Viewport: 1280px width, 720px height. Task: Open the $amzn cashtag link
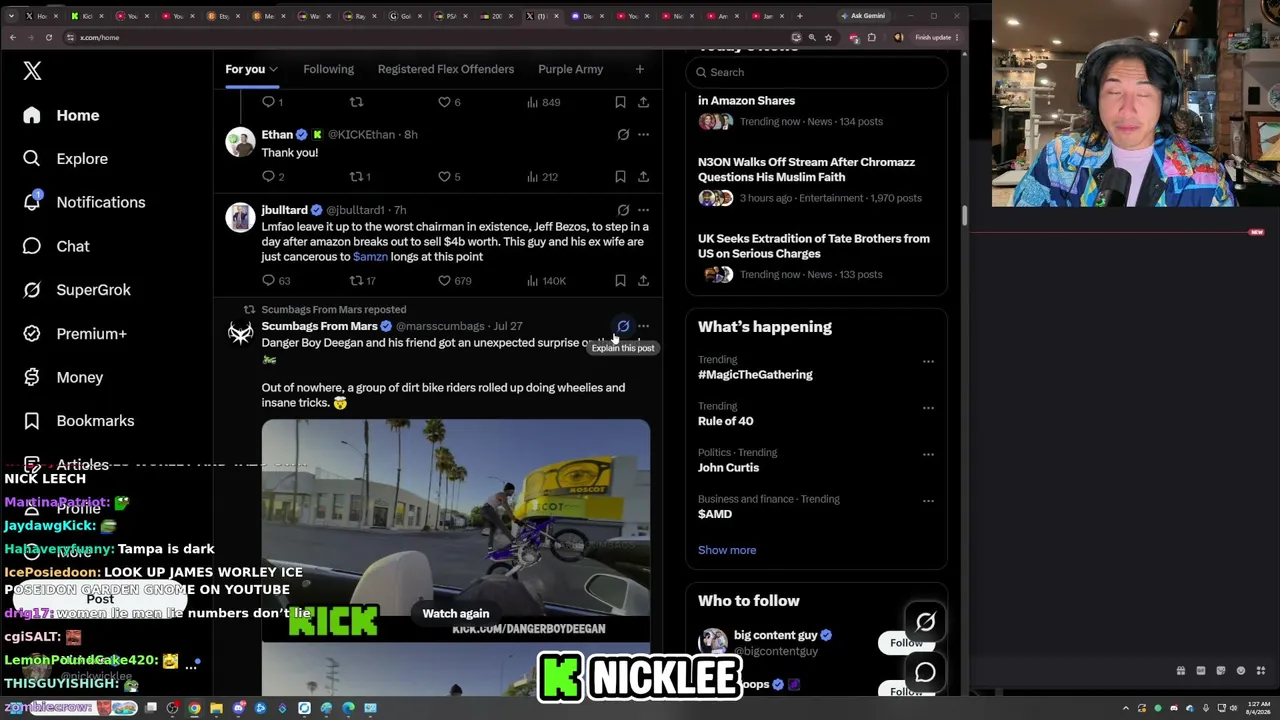point(370,257)
